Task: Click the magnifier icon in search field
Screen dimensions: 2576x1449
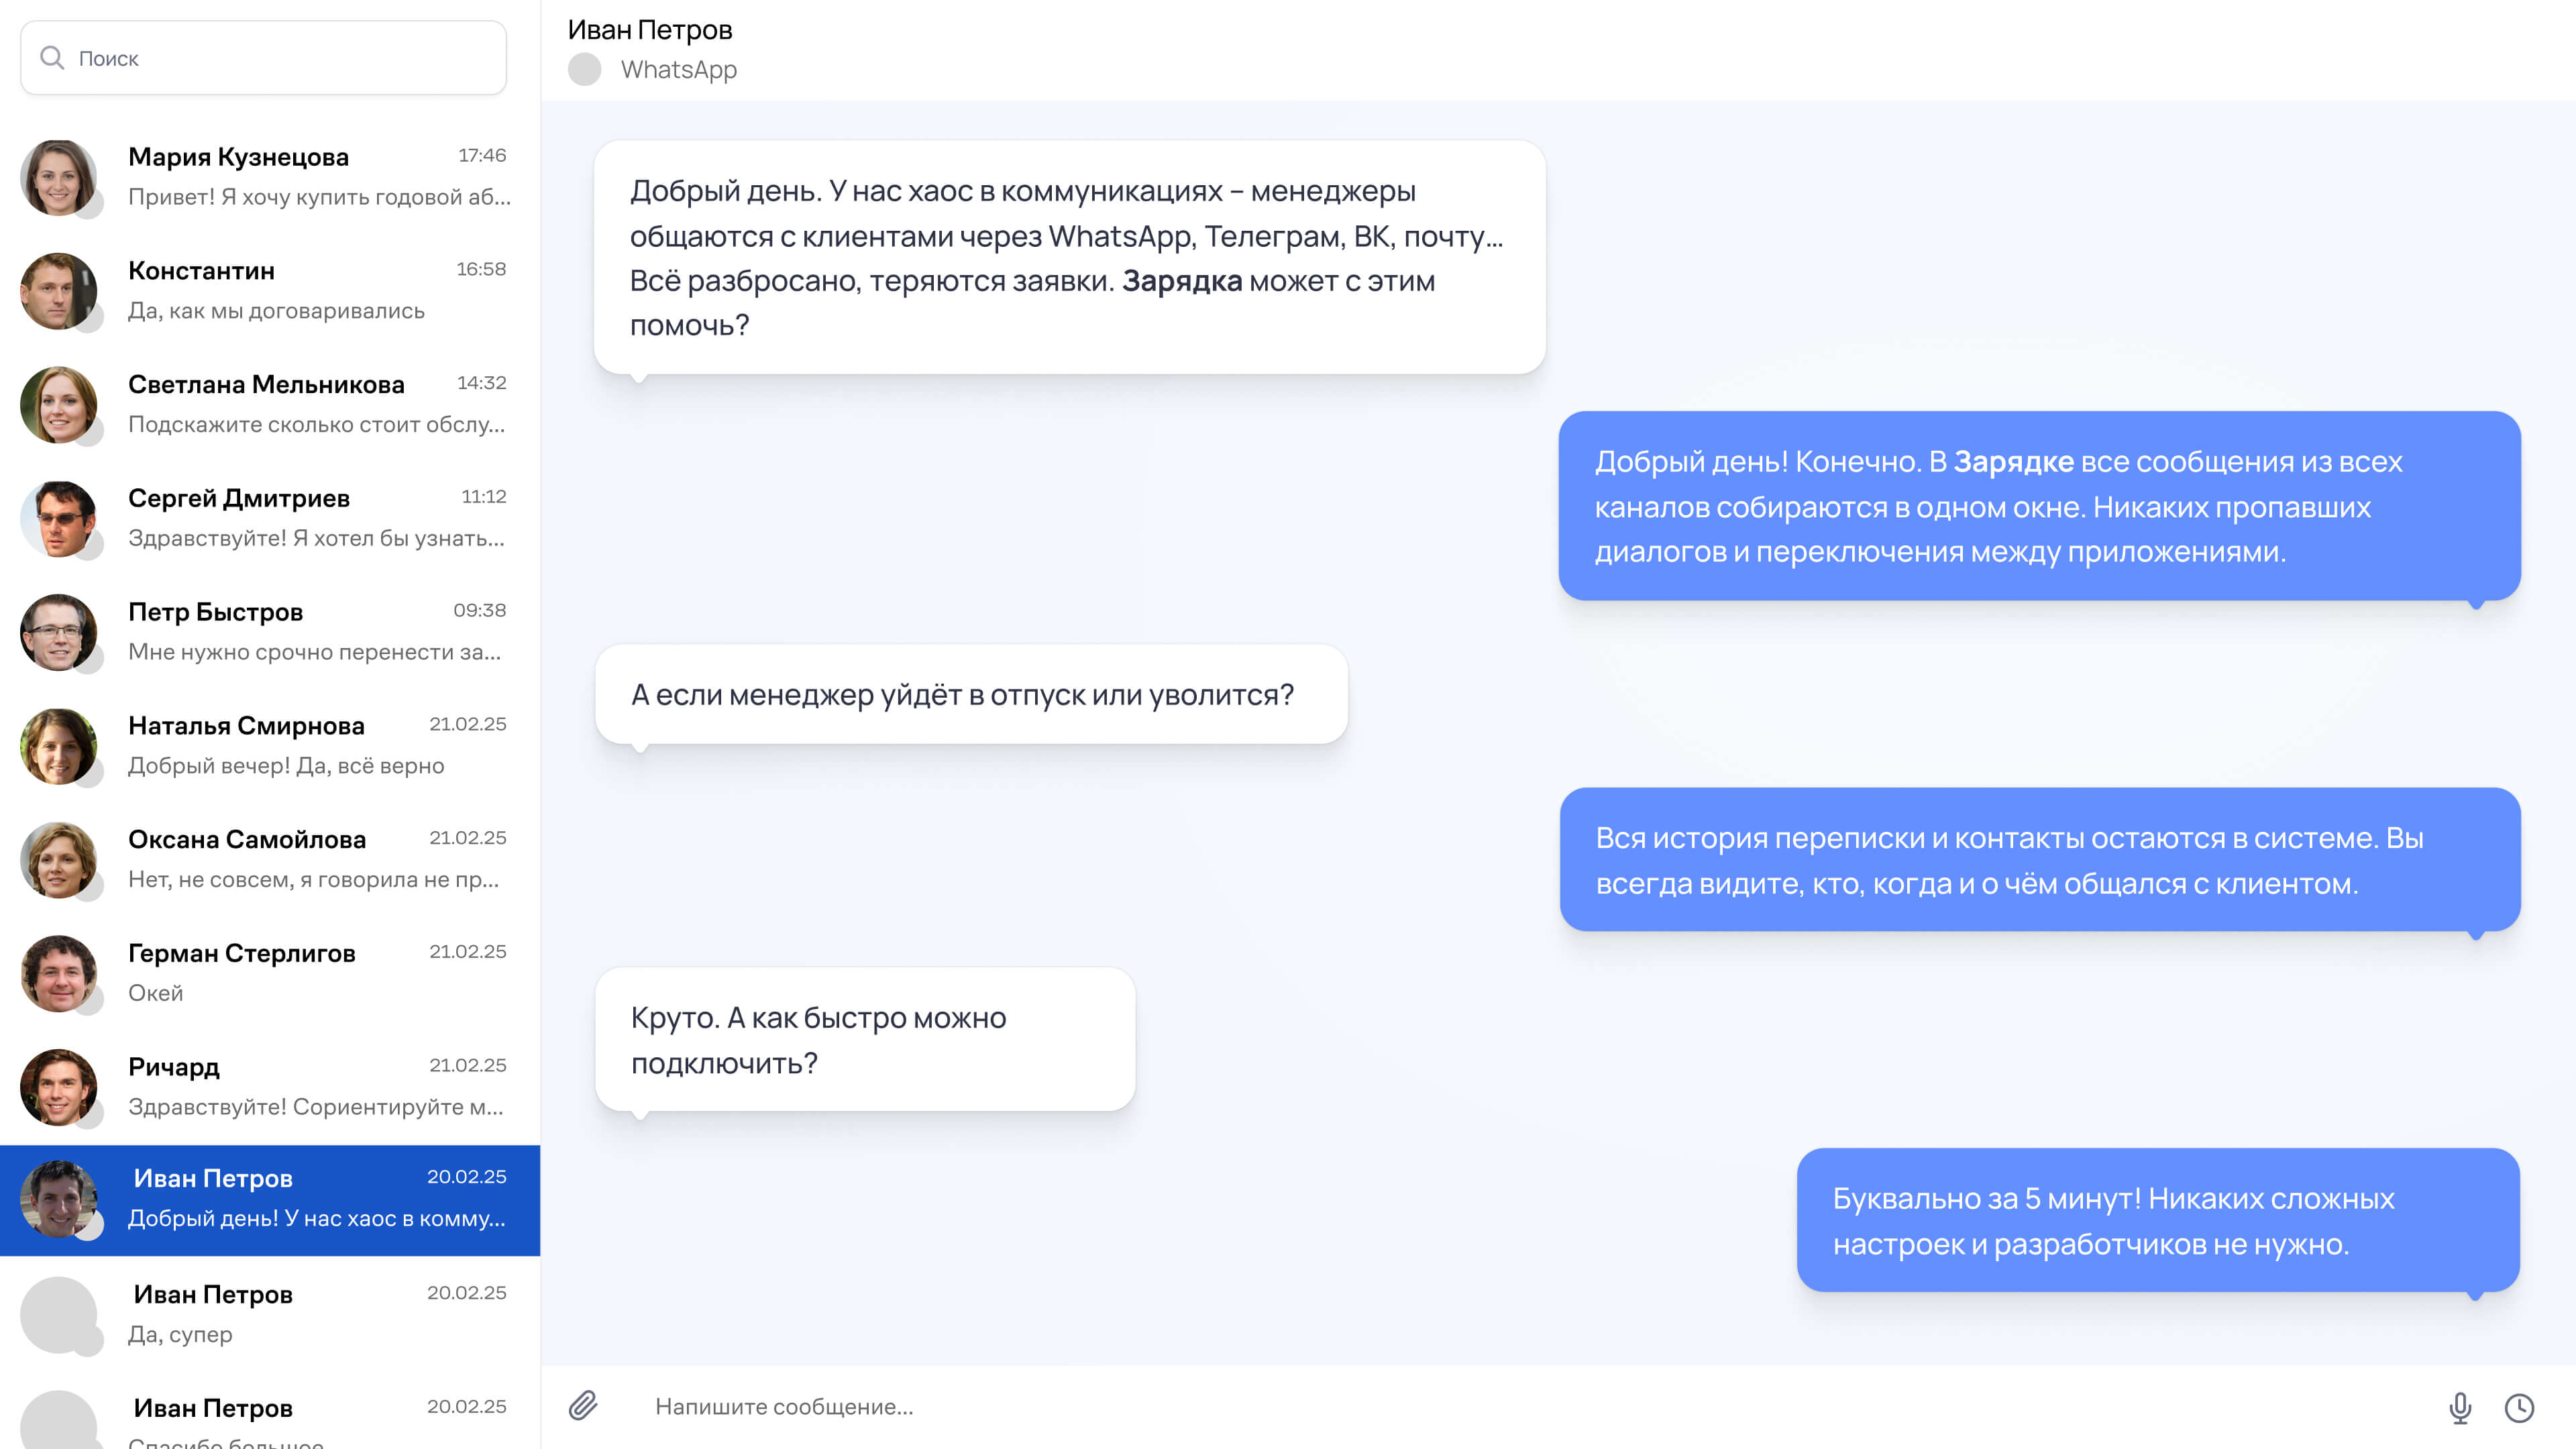Action: 52,58
